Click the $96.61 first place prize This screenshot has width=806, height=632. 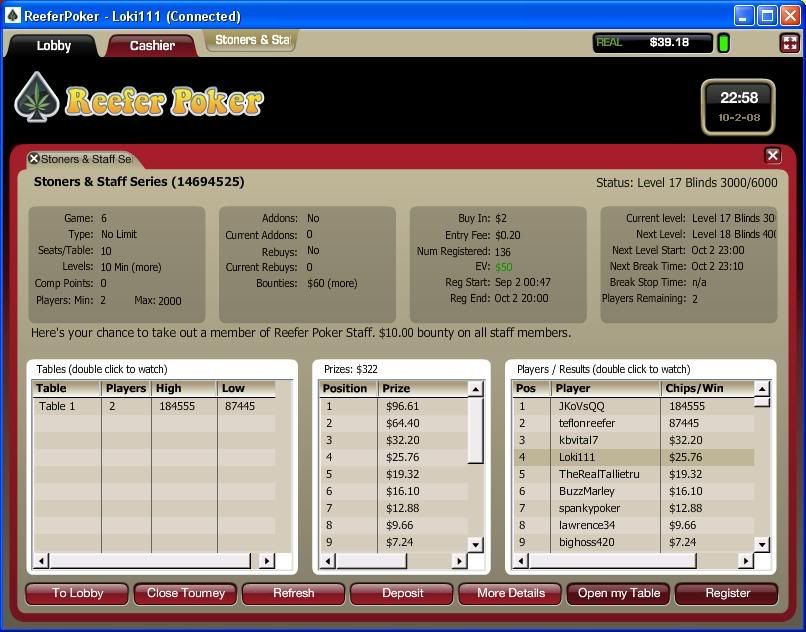pos(402,406)
